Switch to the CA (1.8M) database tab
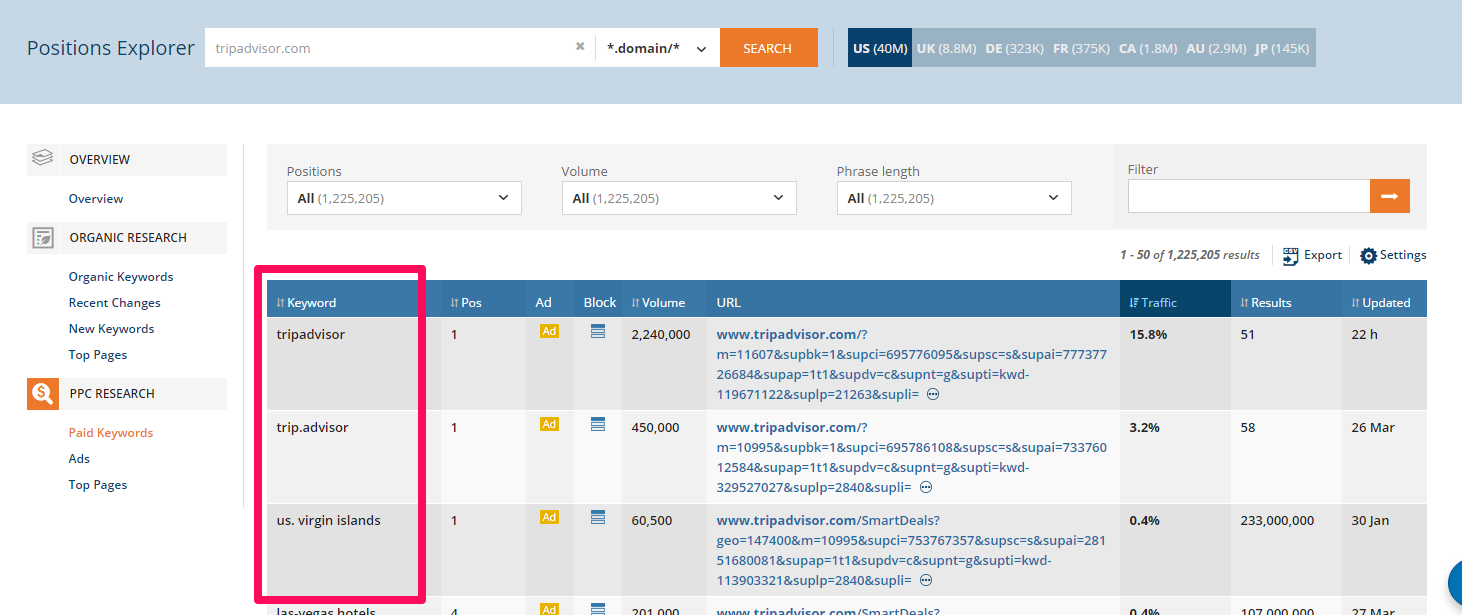Viewport: 1462px width, 615px height. click(x=1148, y=48)
